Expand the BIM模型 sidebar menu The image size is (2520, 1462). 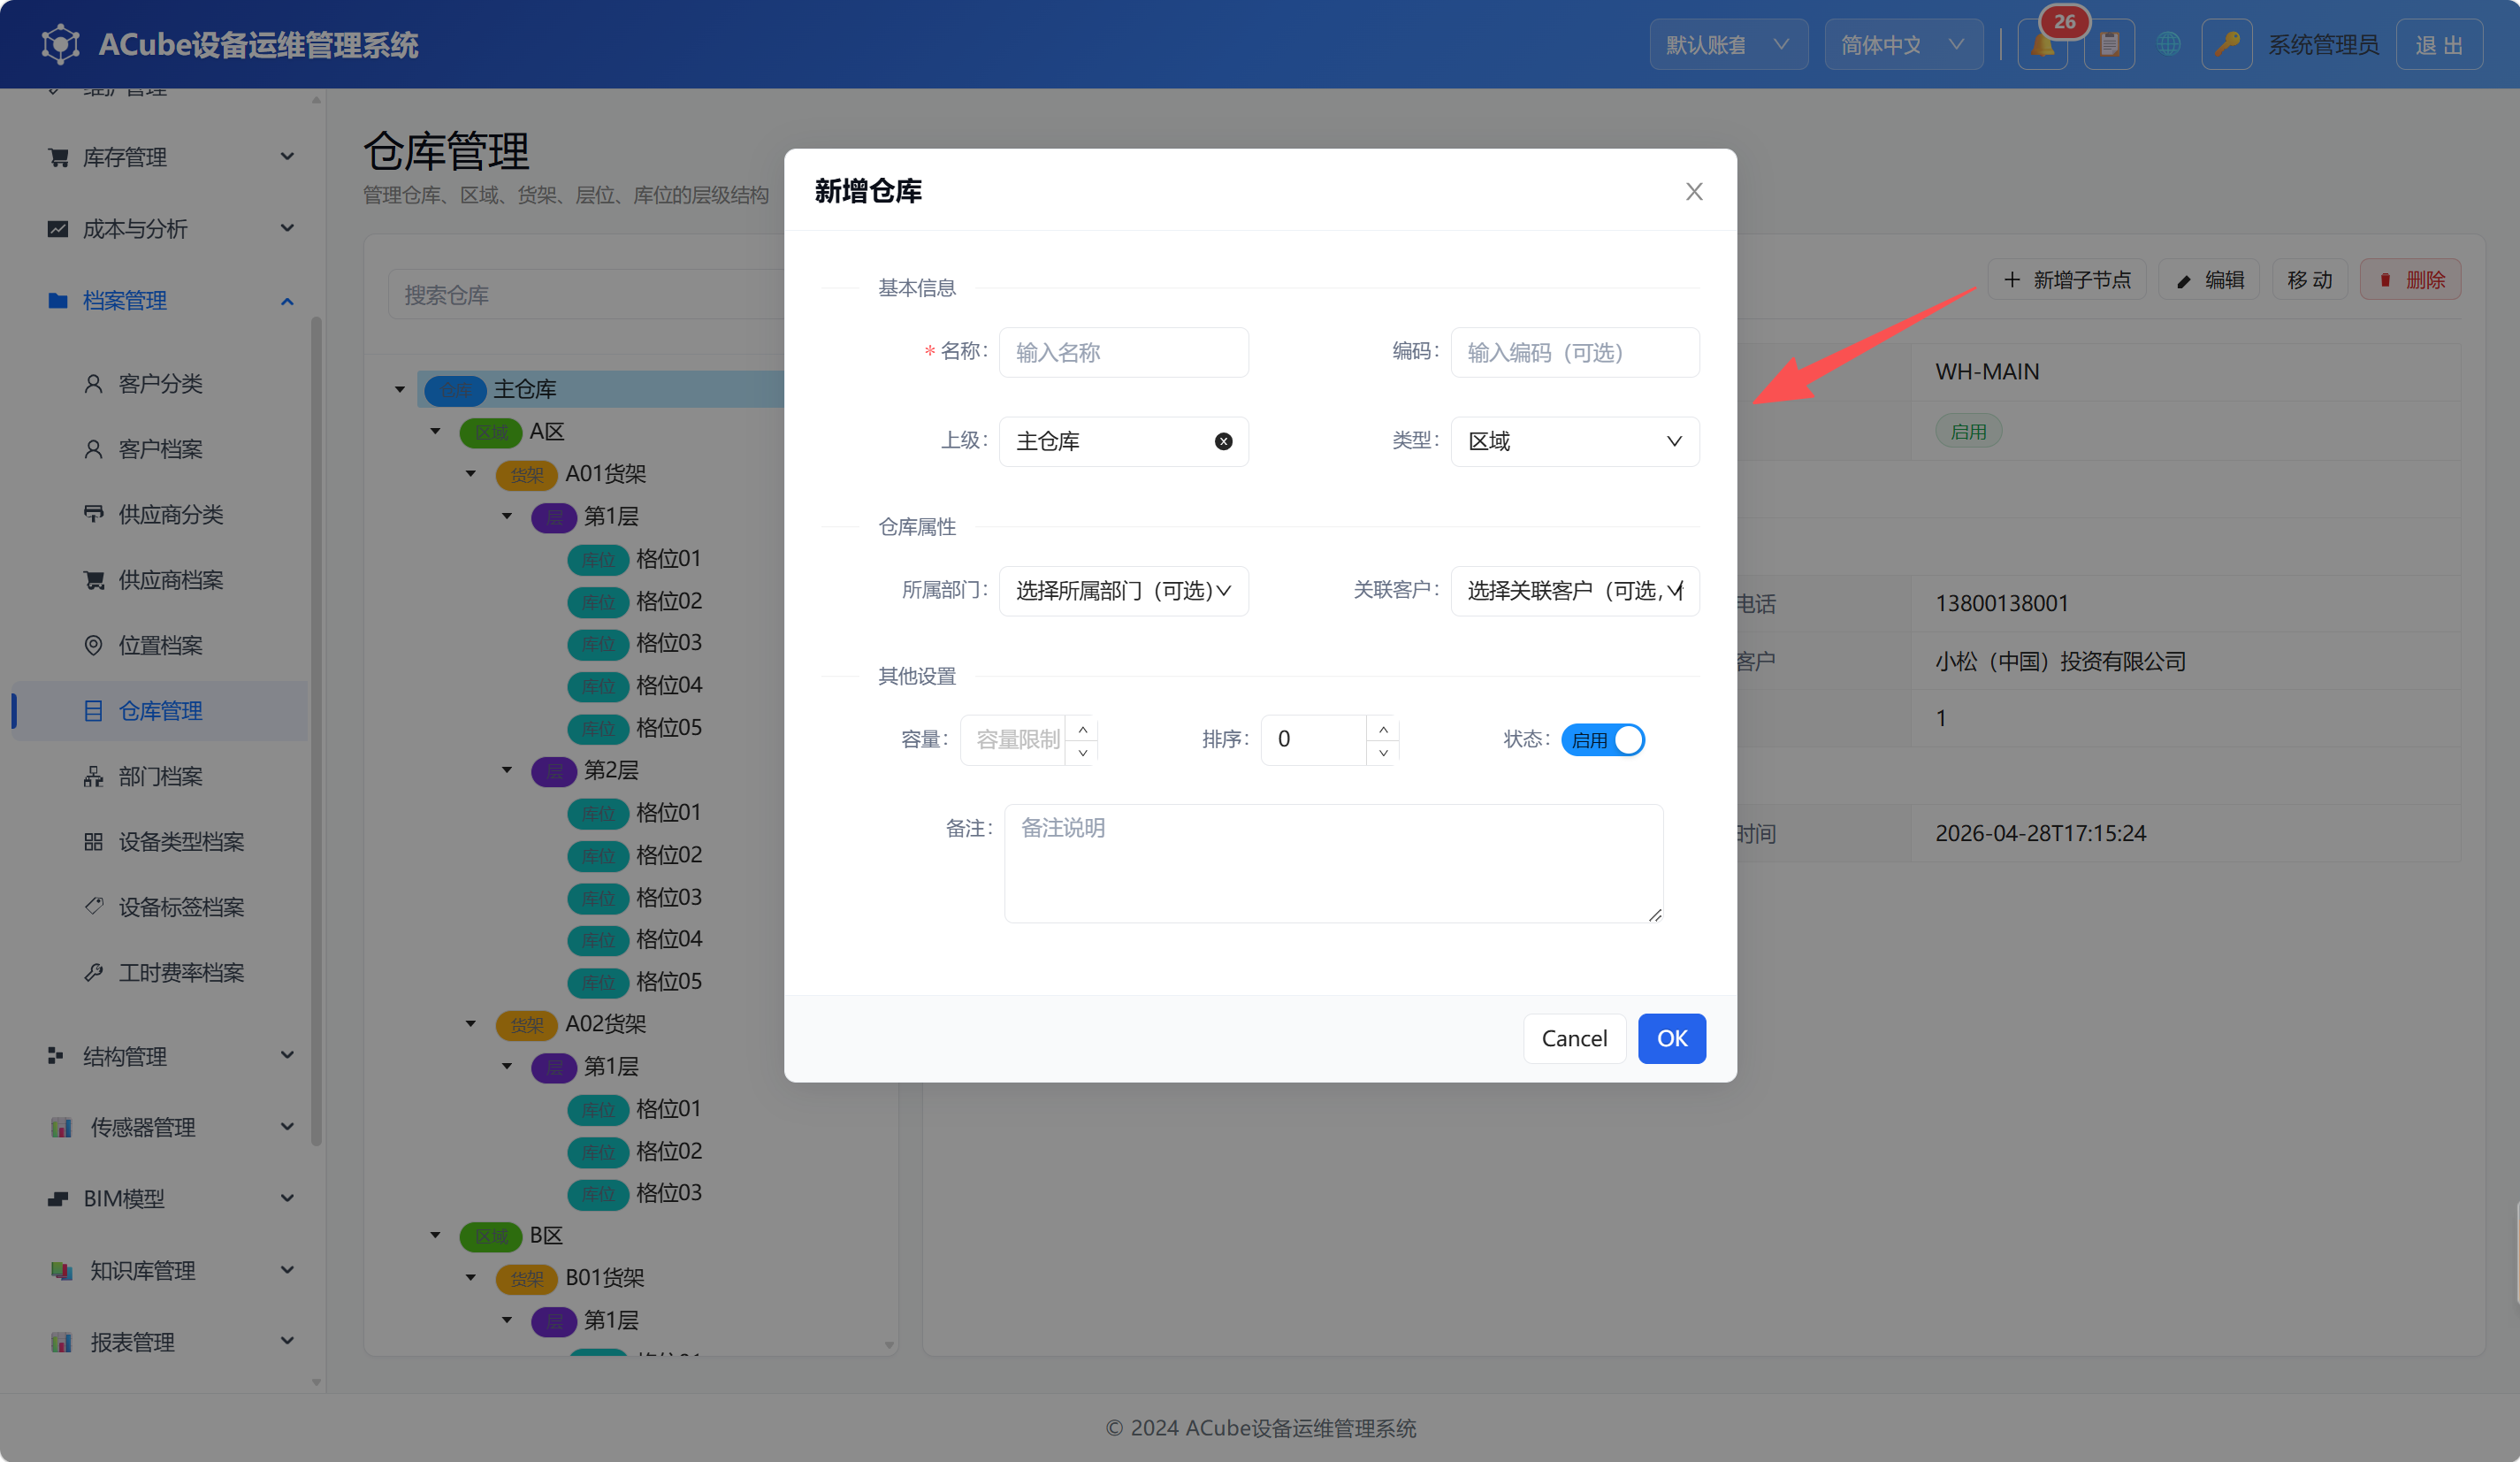[x=170, y=1198]
